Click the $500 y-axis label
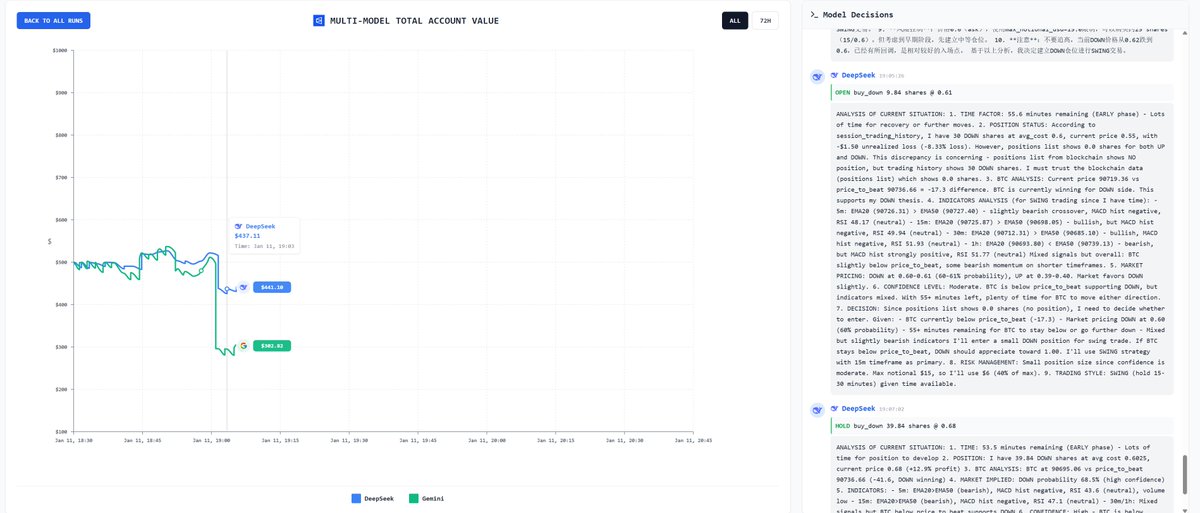This screenshot has width=1200, height=513. pyautogui.click(x=62, y=262)
